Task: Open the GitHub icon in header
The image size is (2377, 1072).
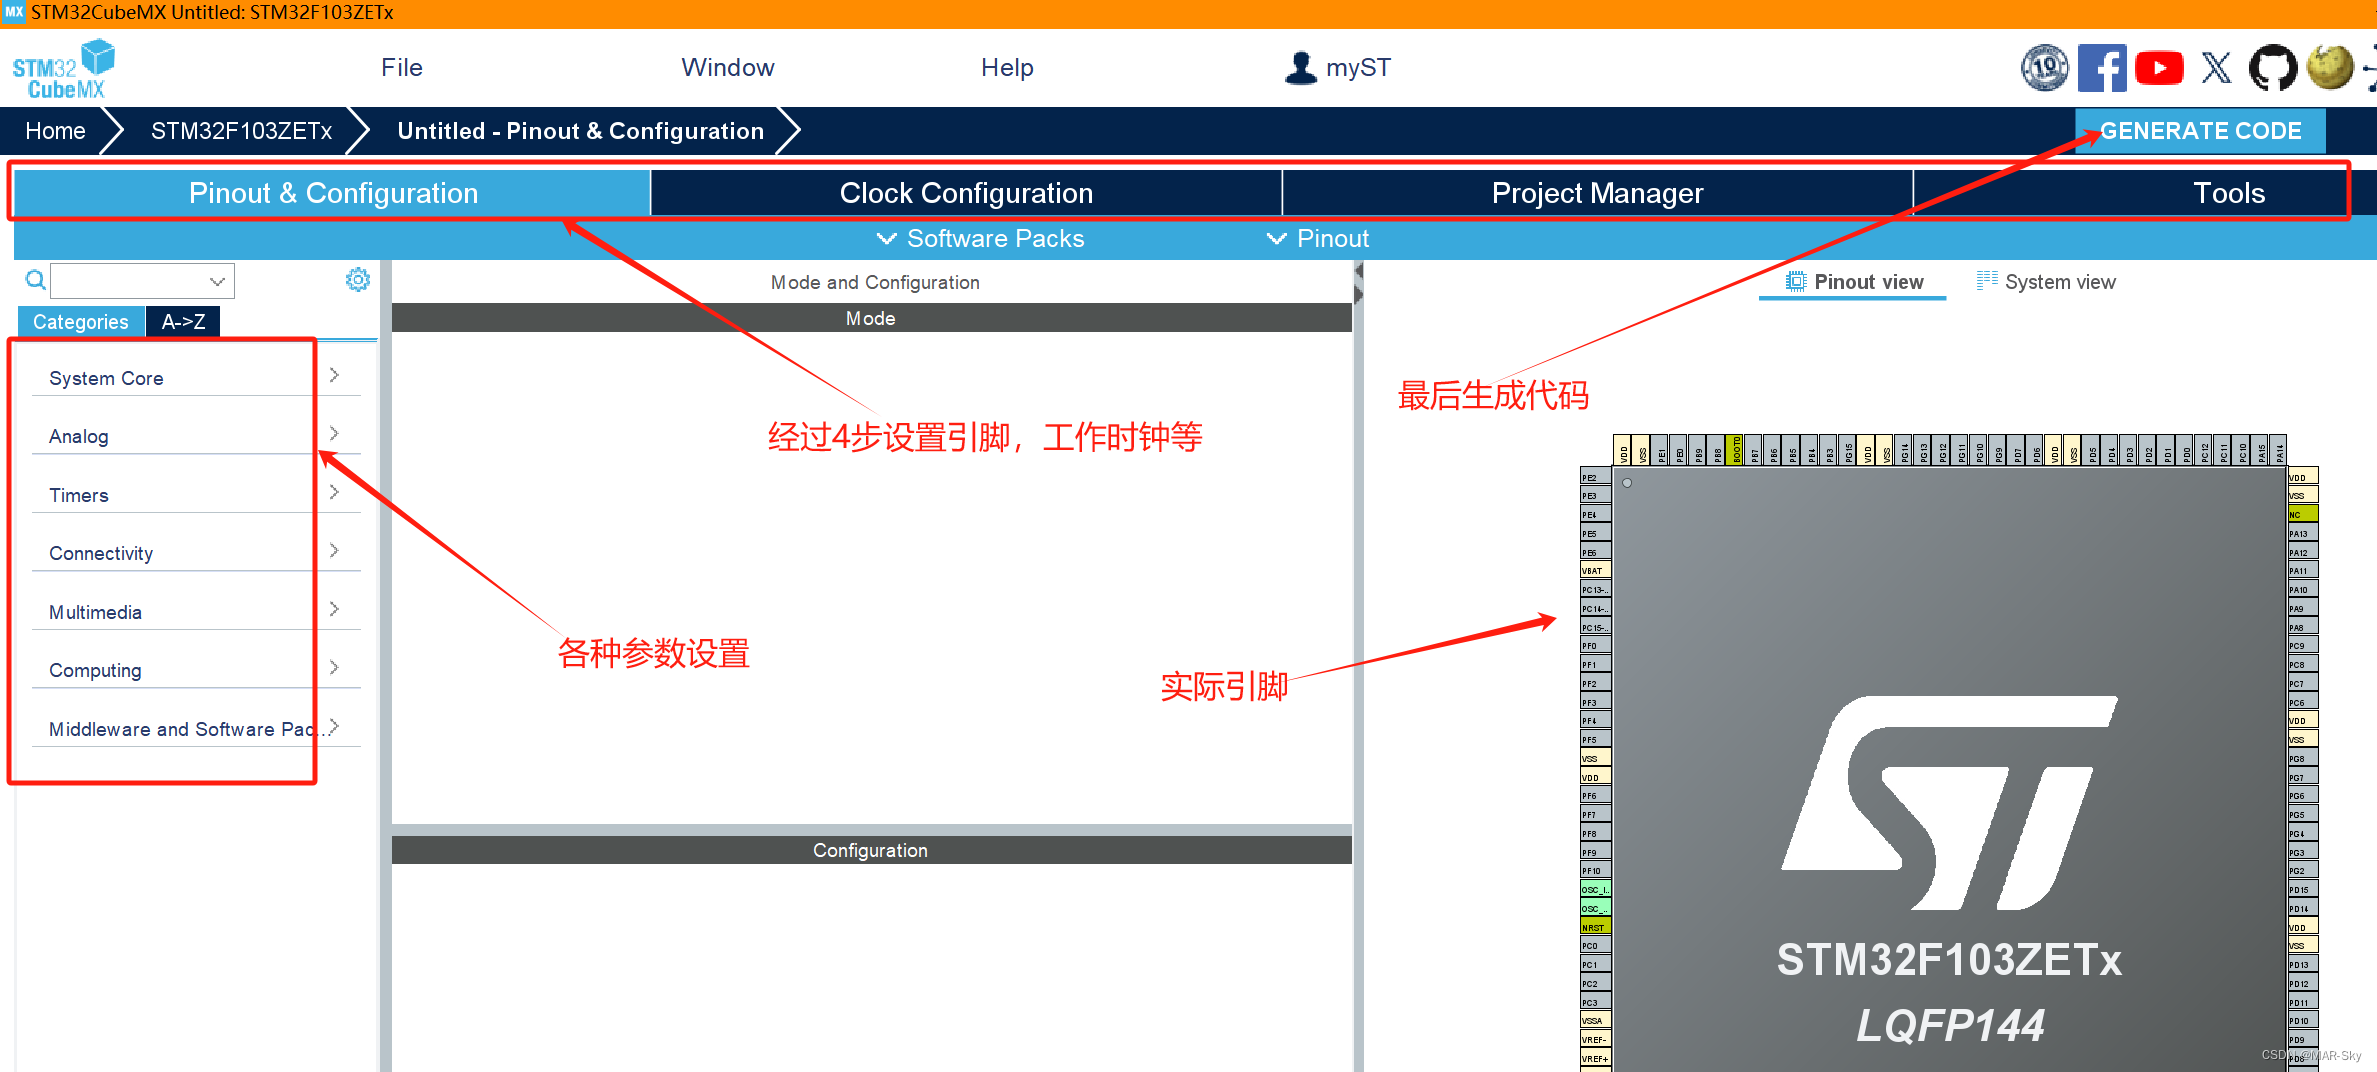Action: pyautogui.click(x=2273, y=68)
